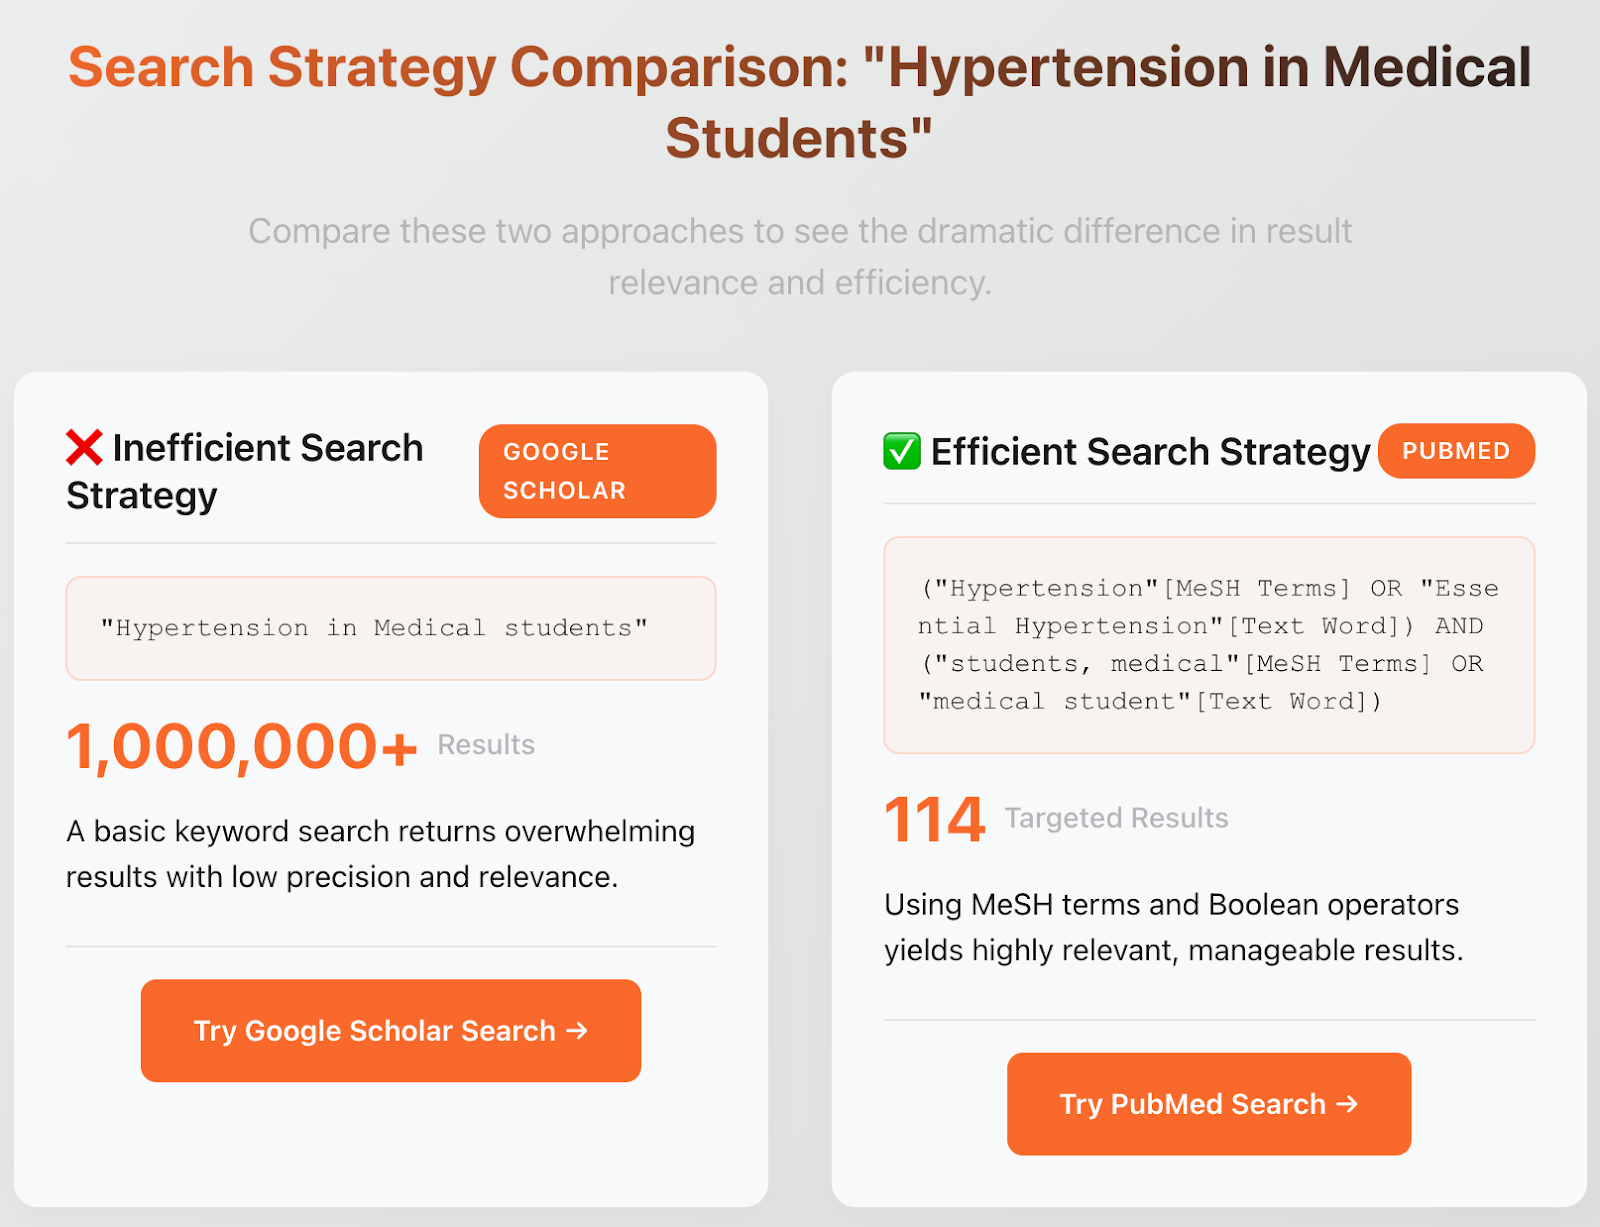Click the red X inefficient strategy icon
This screenshot has width=1600, height=1227.
pos(84,449)
